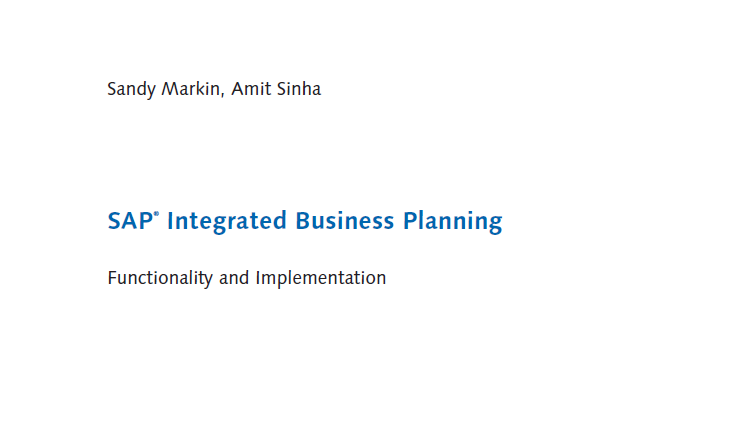The image size is (754, 441).
Task: Click the blue word "SAP" in title
Action: (130, 221)
